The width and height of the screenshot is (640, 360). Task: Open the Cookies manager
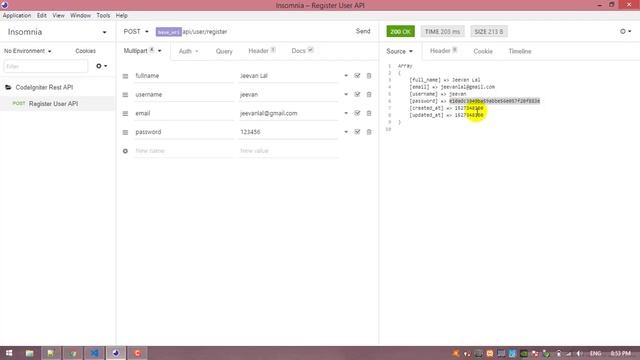tap(85, 51)
